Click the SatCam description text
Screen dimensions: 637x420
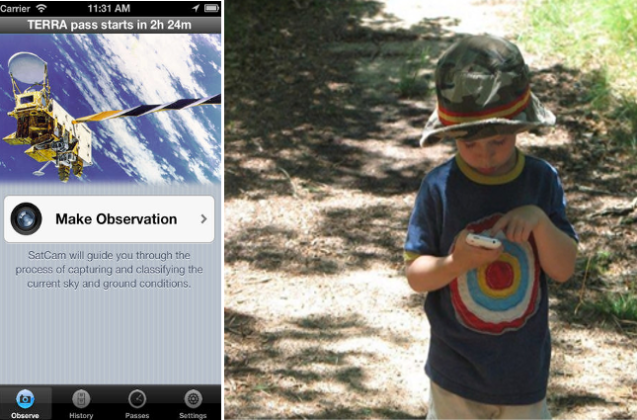tap(109, 269)
